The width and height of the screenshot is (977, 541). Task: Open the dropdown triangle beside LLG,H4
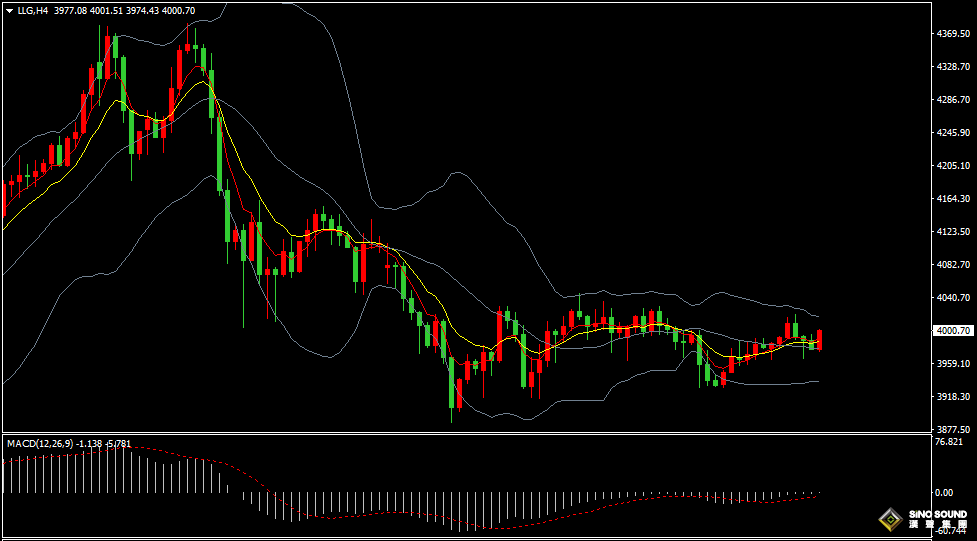9,10
